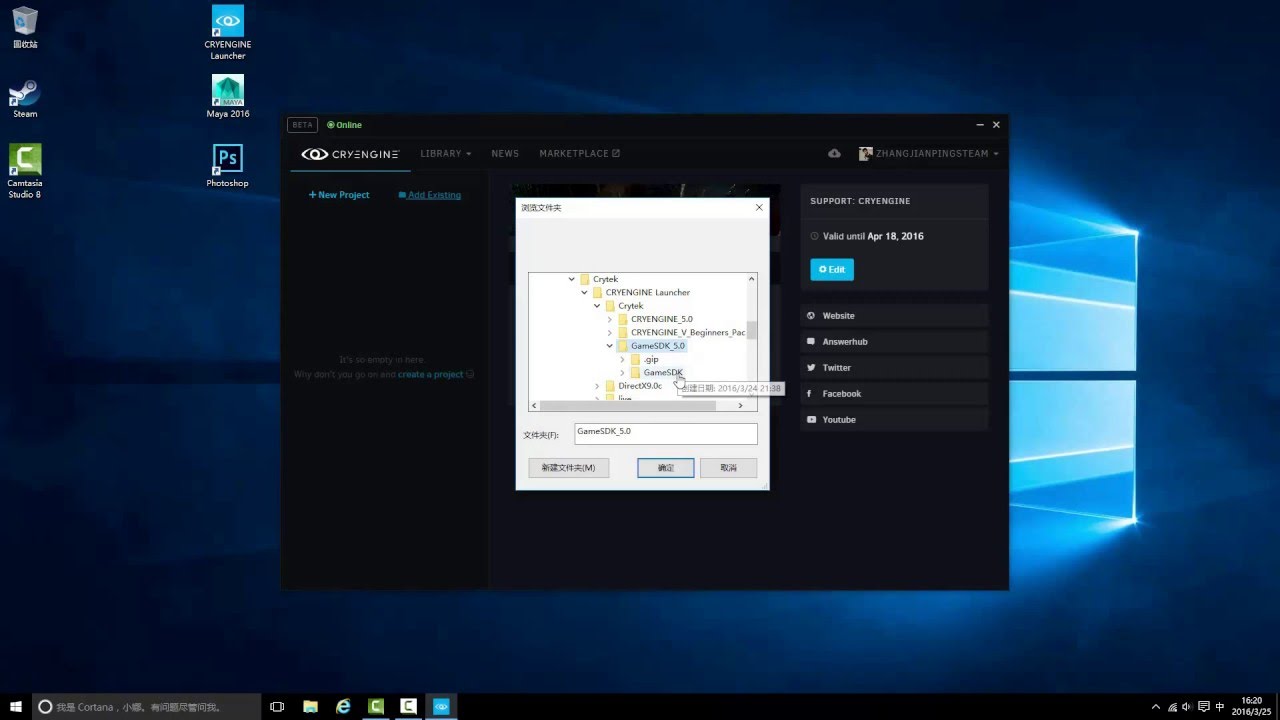
Task: Open the volume control in the system tray
Action: click(x=1187, y=707)
